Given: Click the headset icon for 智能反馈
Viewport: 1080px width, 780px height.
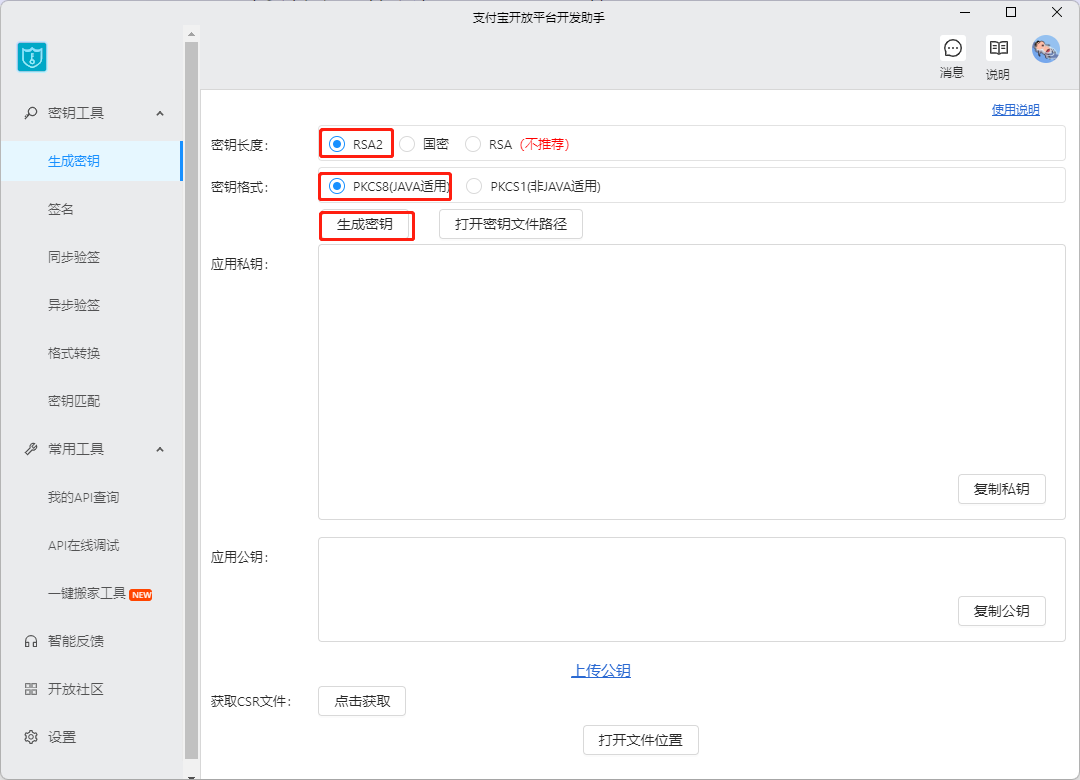Looking at the screenshot, I should pos(31,642).
